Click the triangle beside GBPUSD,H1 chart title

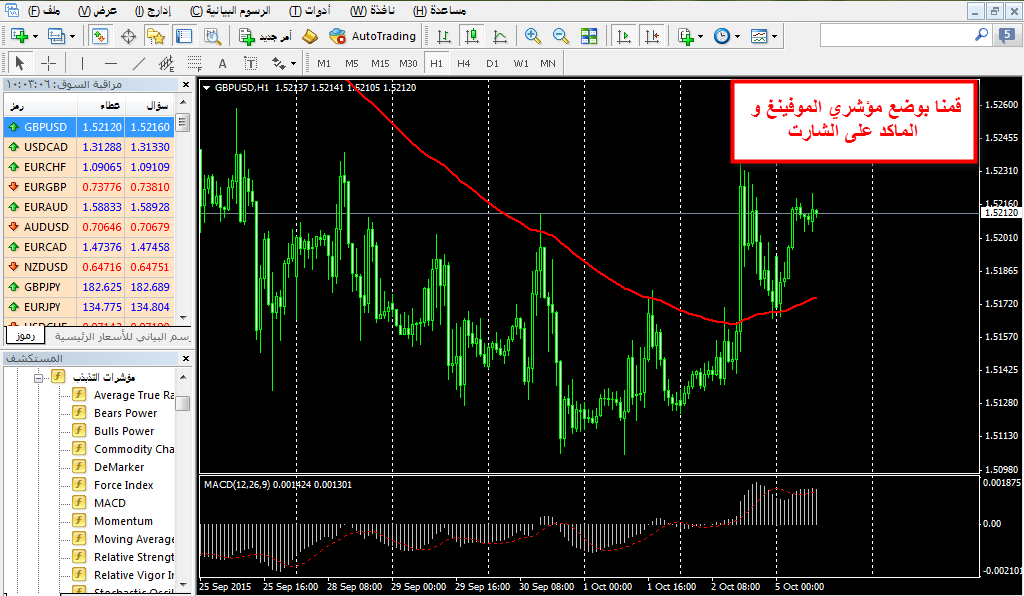(x=207, y=87)
